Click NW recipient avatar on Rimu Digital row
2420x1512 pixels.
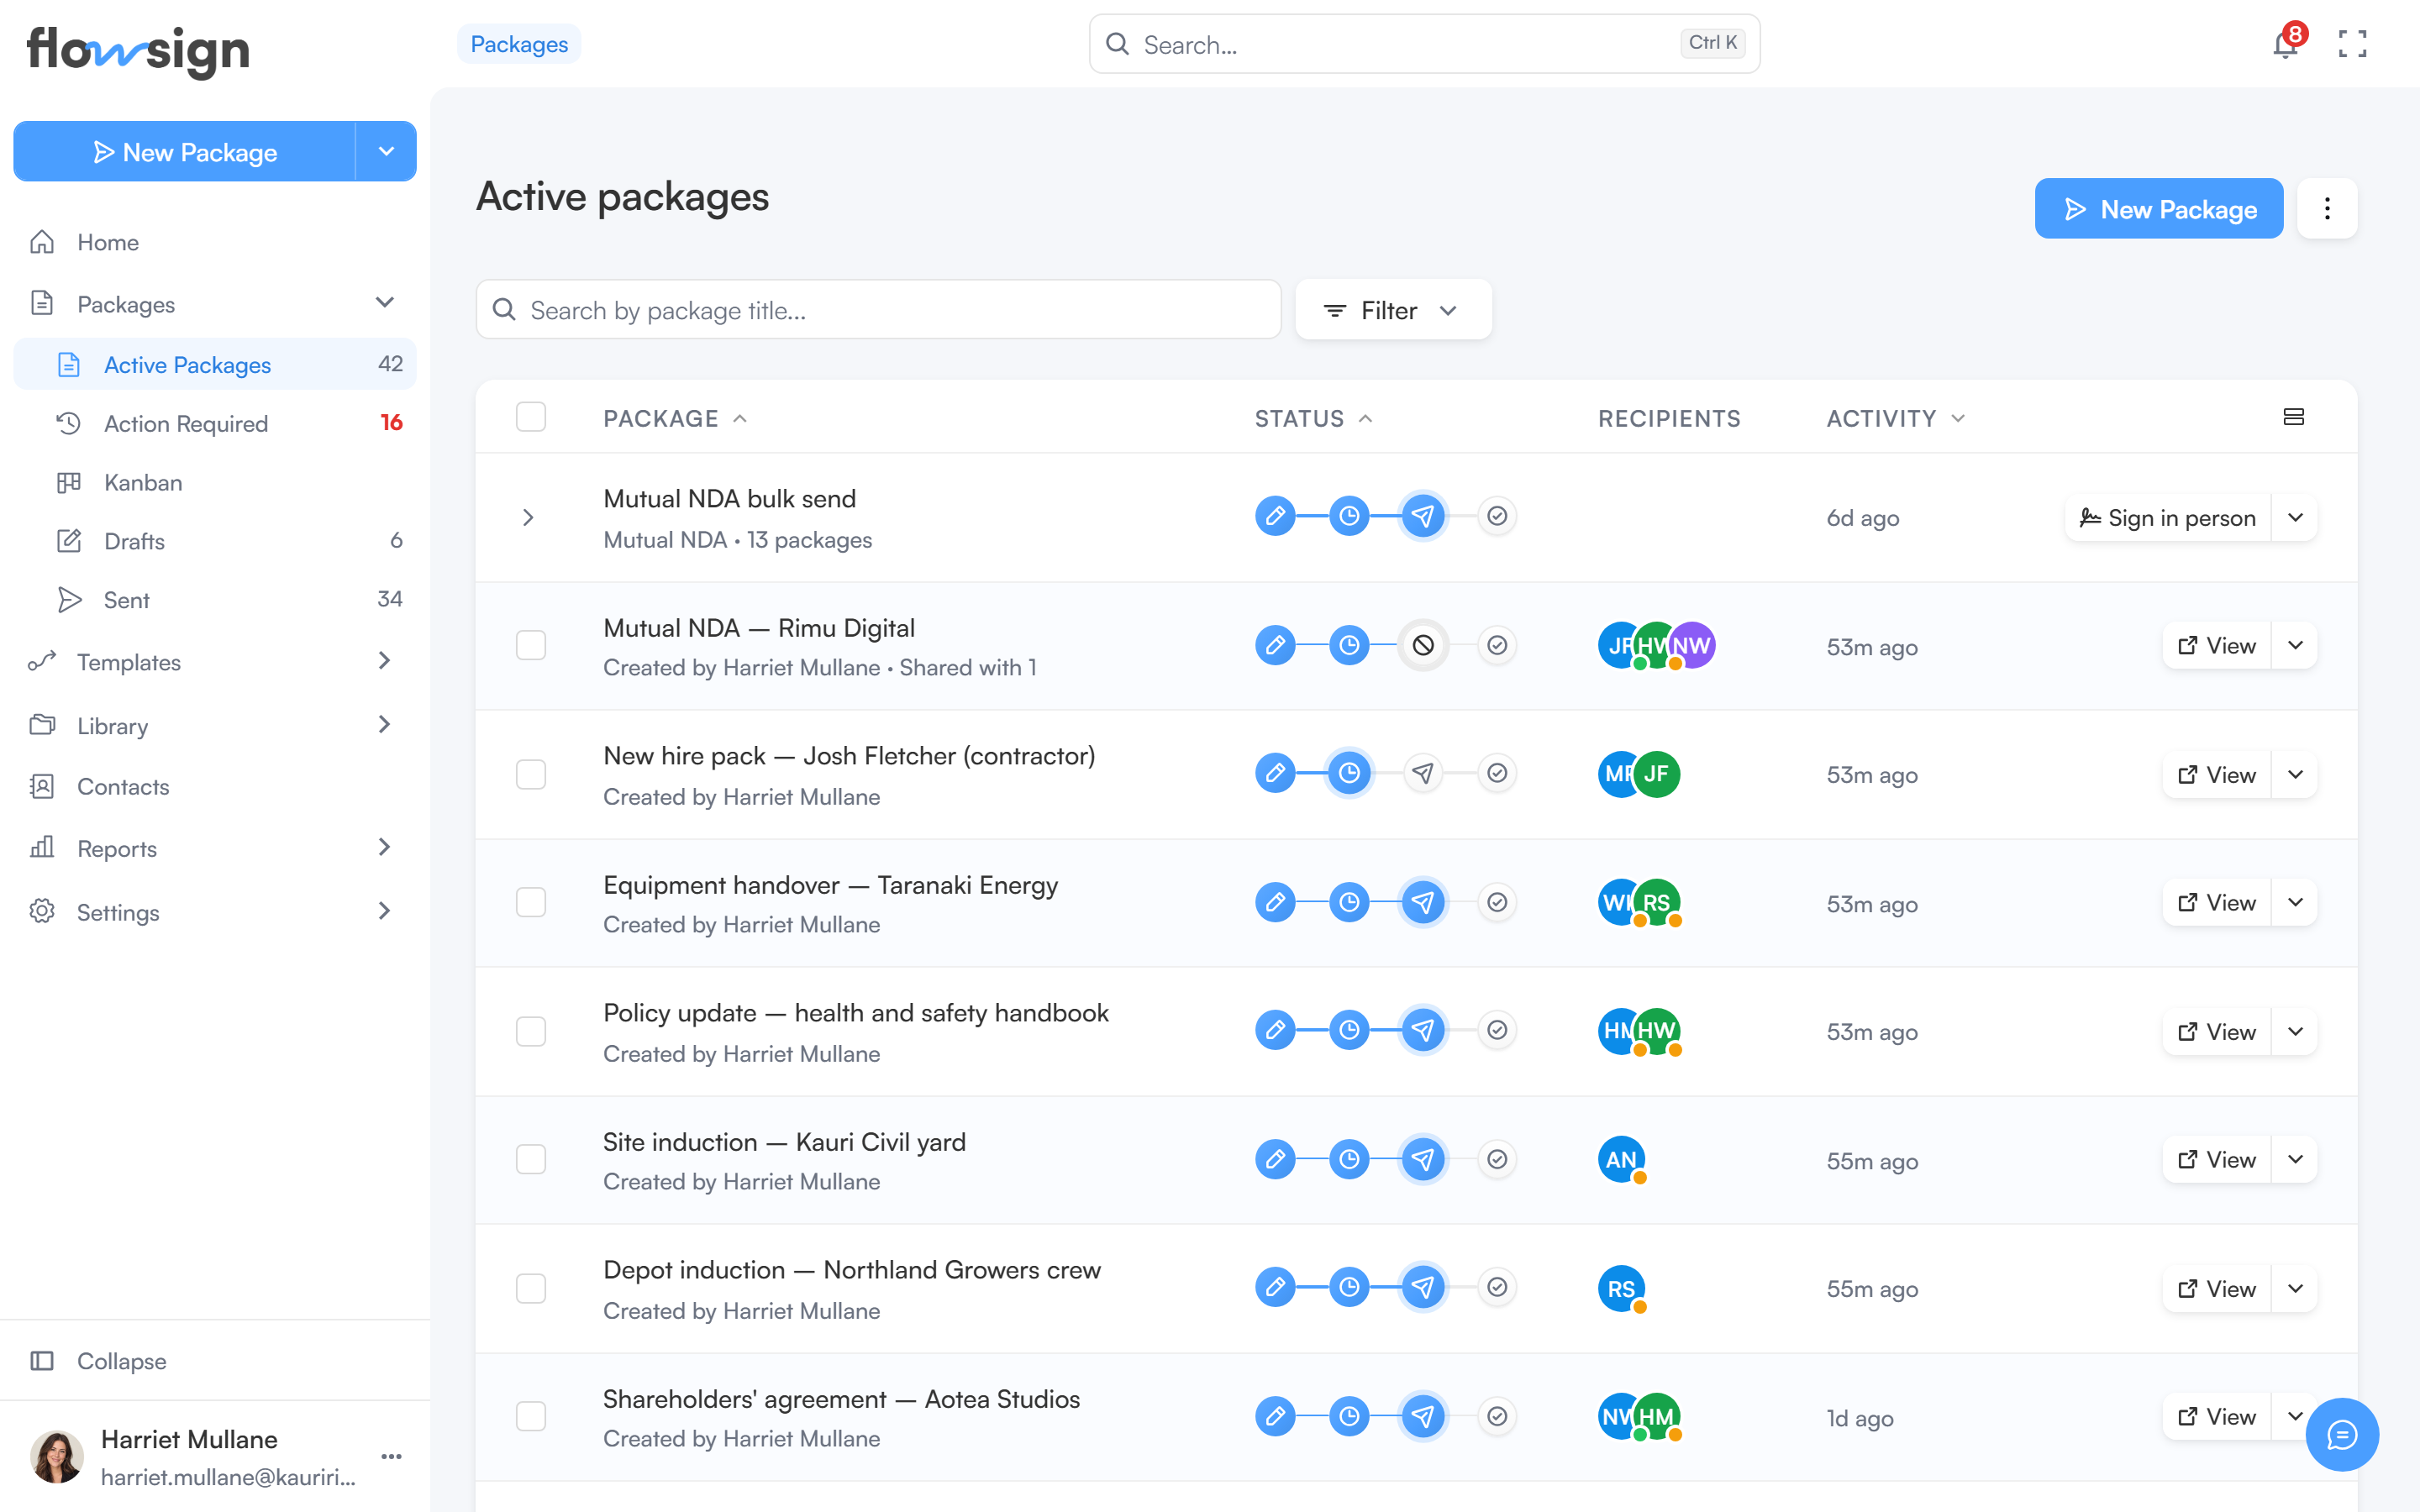[x=1694, y=645]
